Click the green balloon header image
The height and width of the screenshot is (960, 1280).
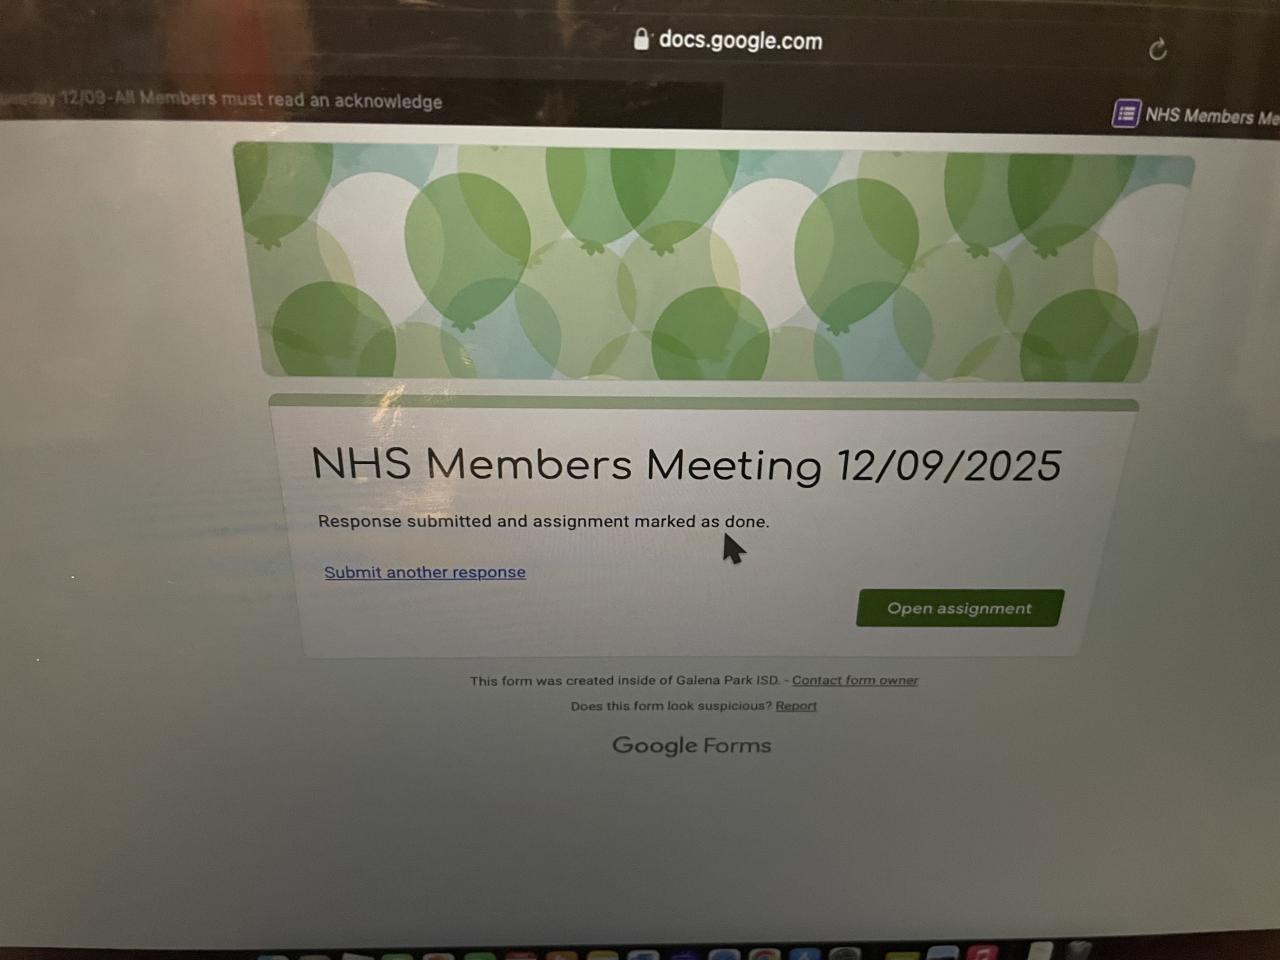[713, 262]
